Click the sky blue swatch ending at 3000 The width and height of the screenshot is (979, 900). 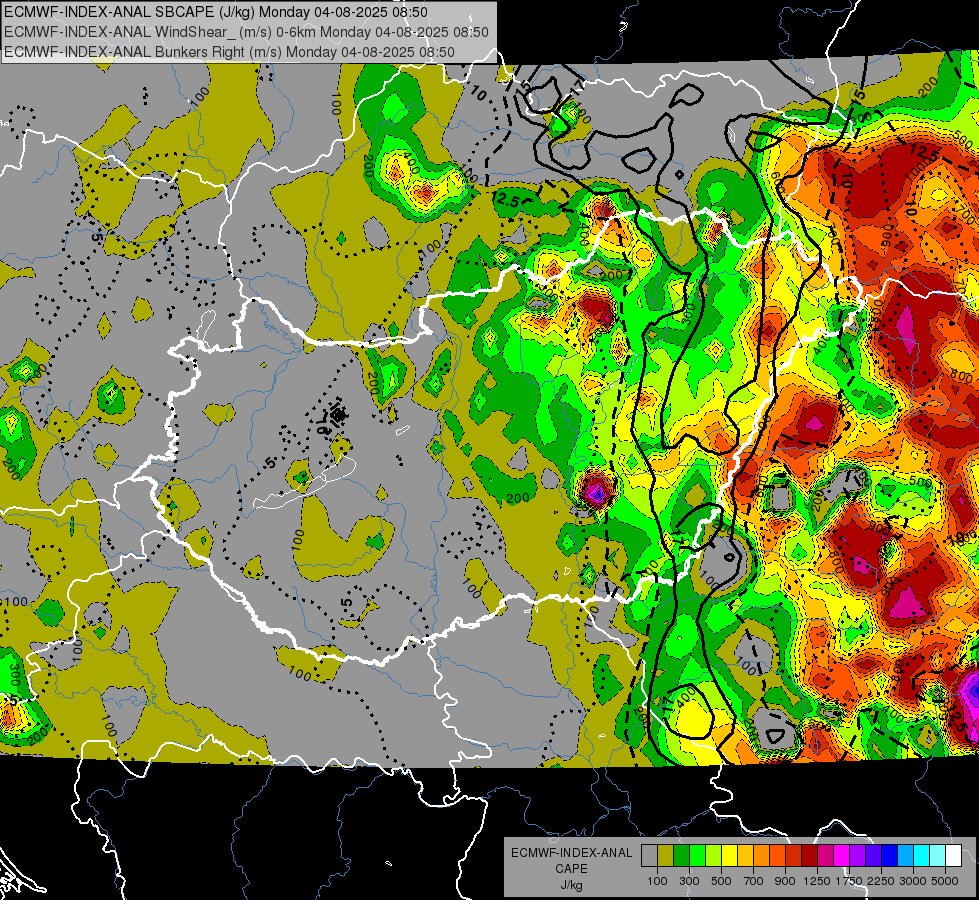click(906, 856)
